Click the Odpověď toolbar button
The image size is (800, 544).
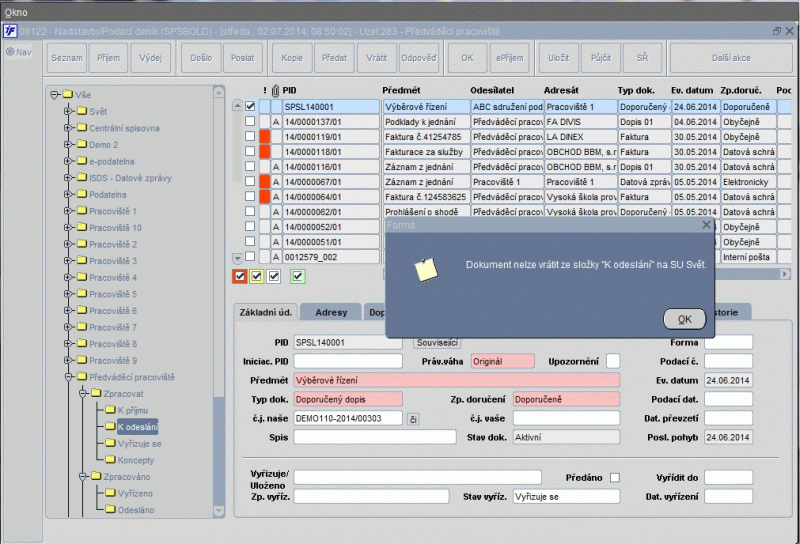point(418,58)
